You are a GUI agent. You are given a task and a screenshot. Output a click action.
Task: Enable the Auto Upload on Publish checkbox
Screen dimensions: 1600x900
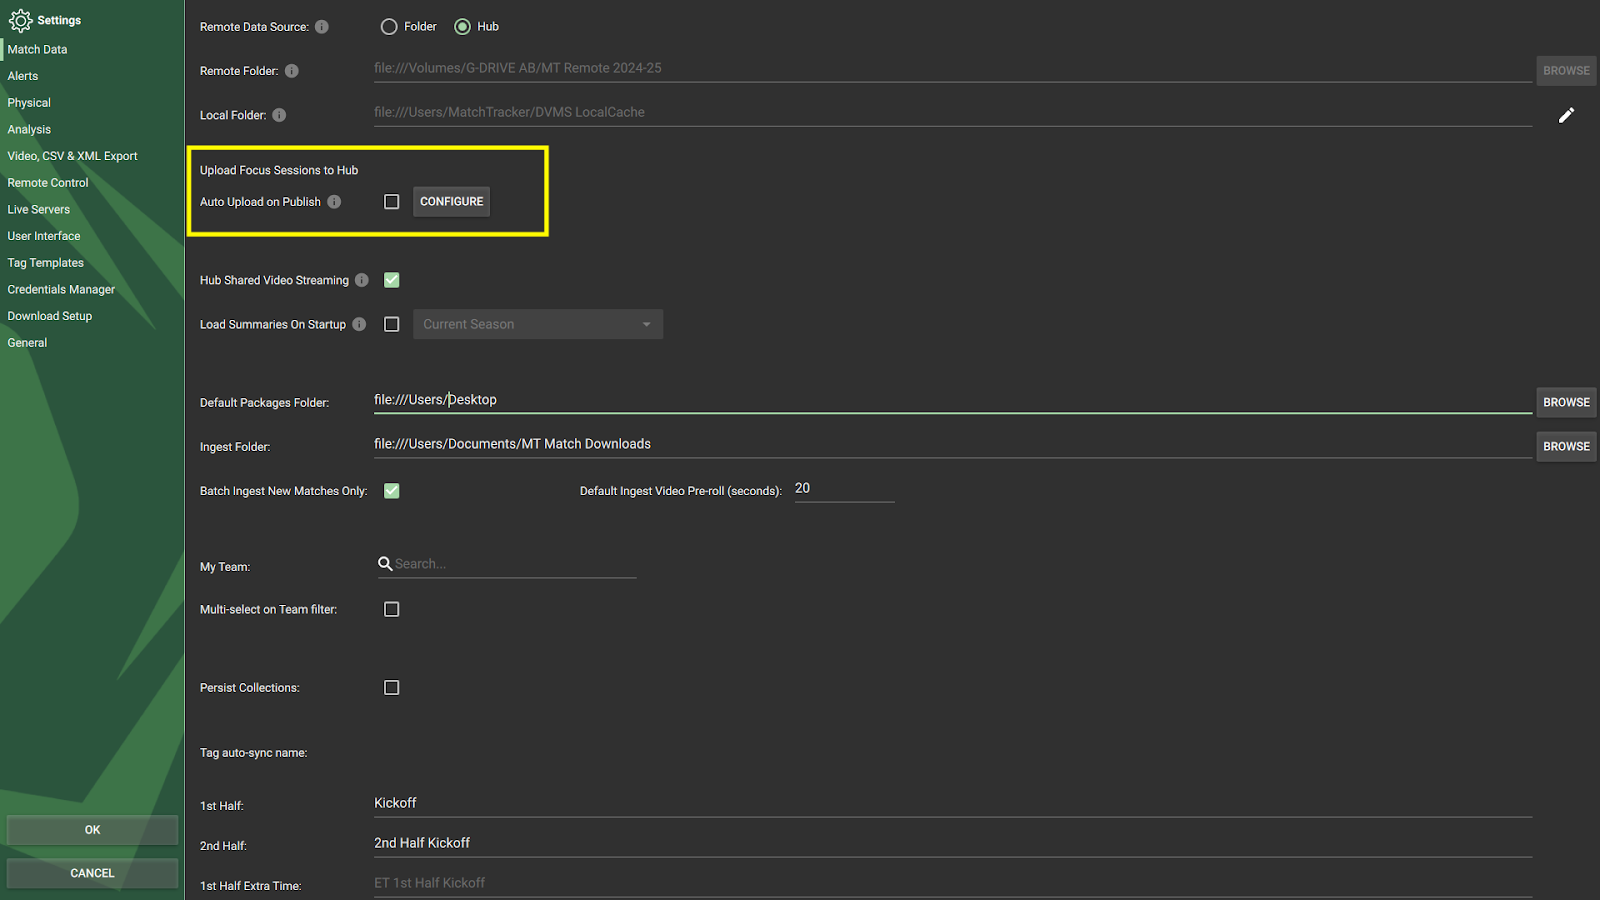point(391,201)
